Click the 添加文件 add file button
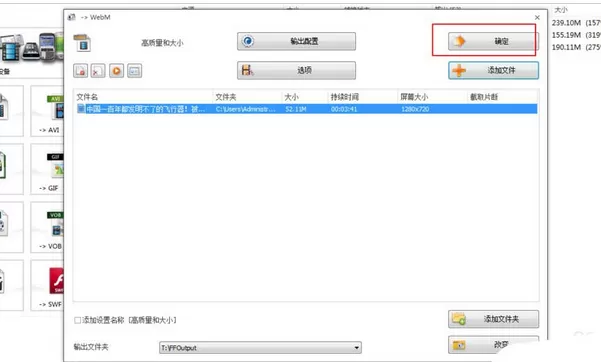The width and height of the screenshot is (601, 362). [x=493, y=70]
